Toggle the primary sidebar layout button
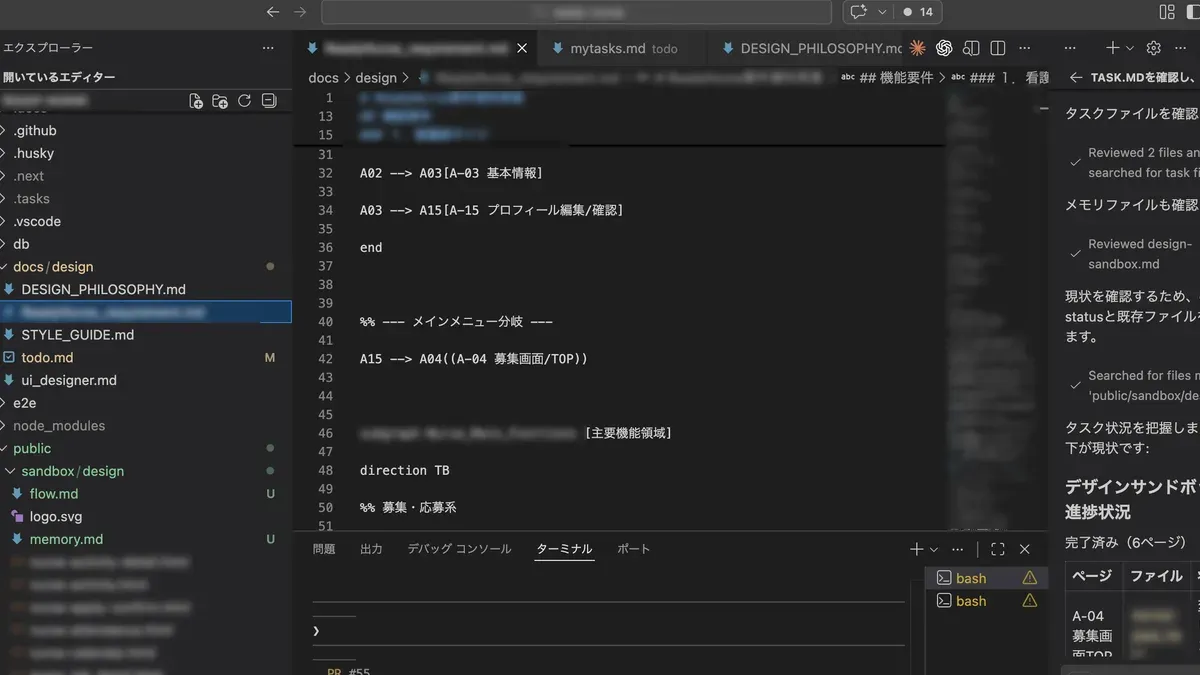The height and width of the screenshot is (675, 1200). [1167, 12]
